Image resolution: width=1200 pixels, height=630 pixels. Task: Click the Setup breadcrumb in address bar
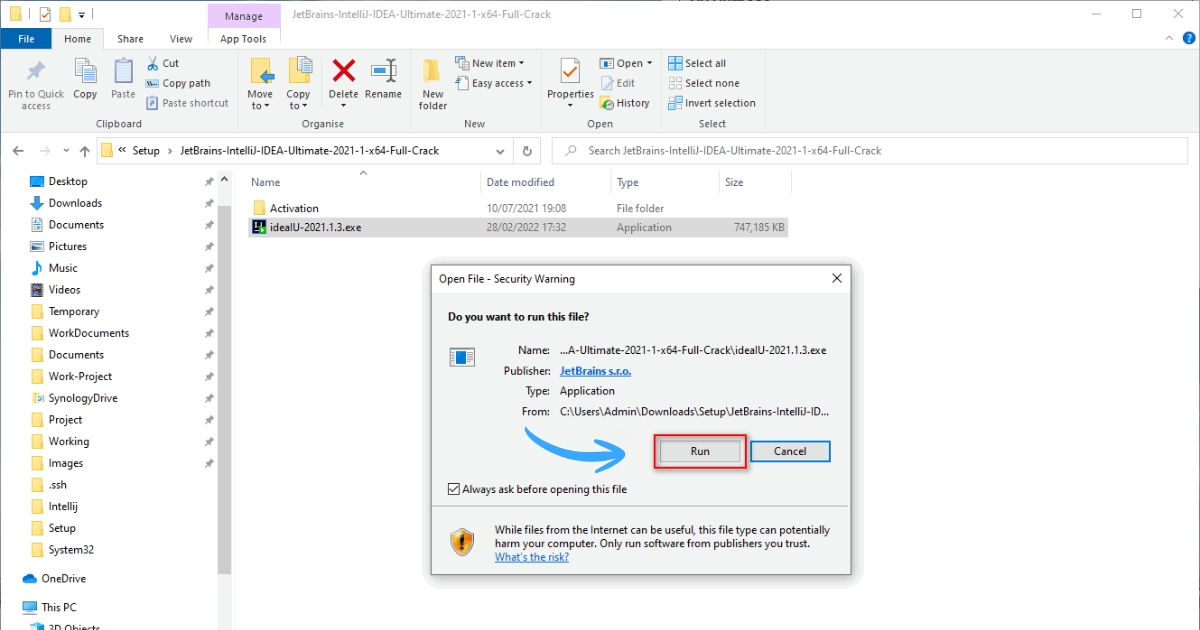click(x=146, y=151)
